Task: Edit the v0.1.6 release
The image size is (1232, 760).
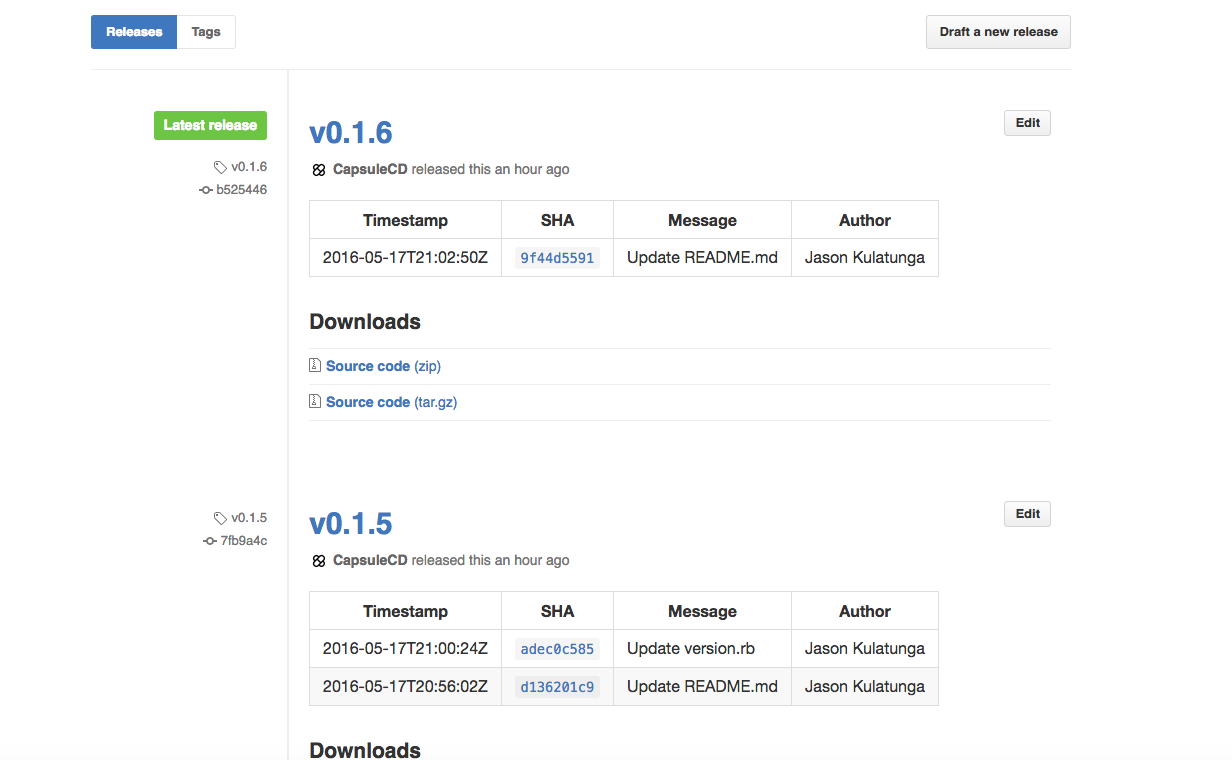Action: tap(1027, 123)
